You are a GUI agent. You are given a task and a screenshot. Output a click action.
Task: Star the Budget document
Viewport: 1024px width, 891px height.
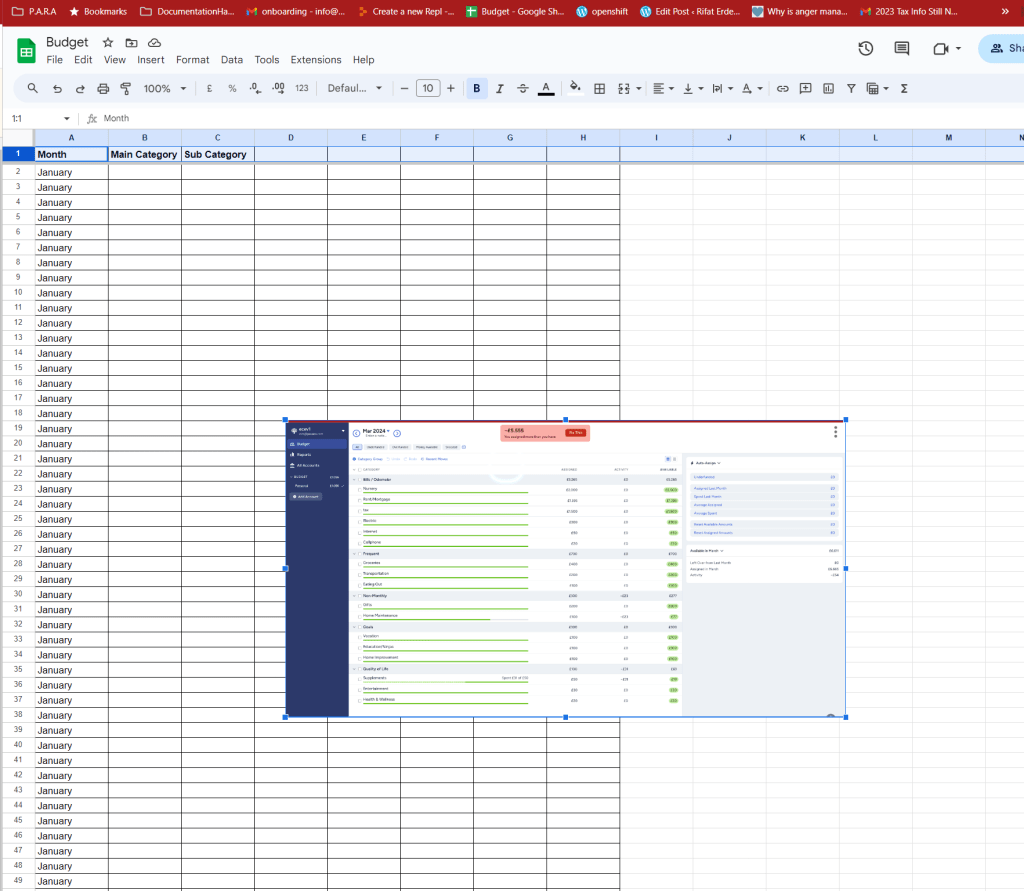point(108,42)
